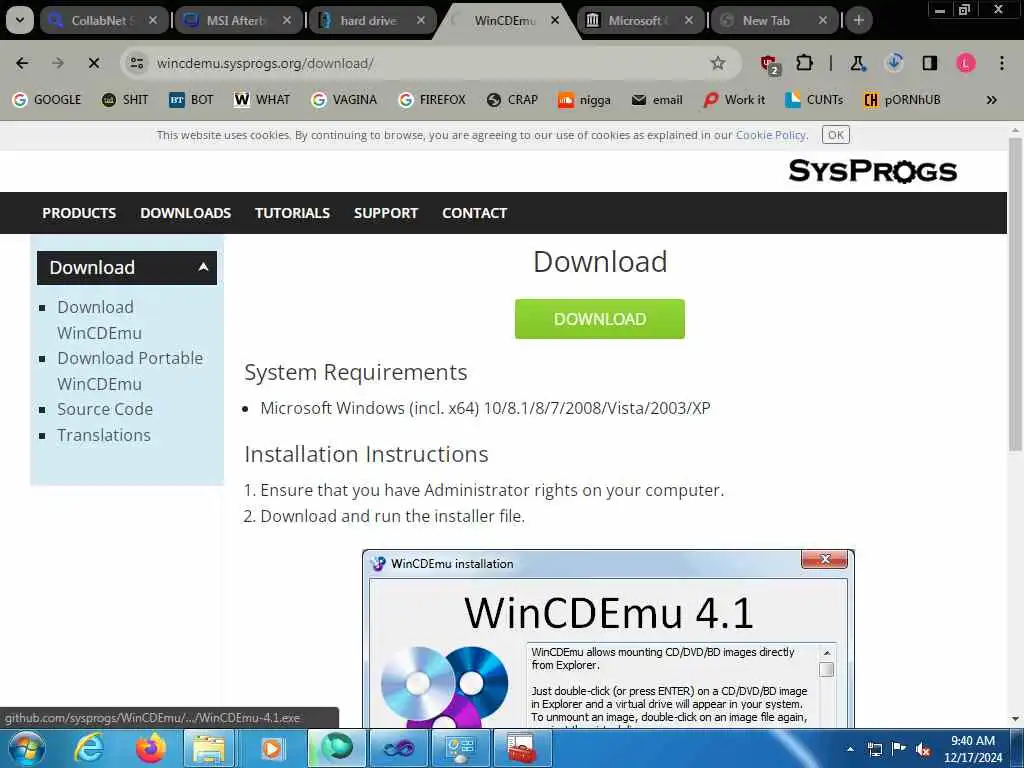Viewport: 1024px width, 768px height.
Task: Switch to the CollabNet tab
Action: coord(103,21)
